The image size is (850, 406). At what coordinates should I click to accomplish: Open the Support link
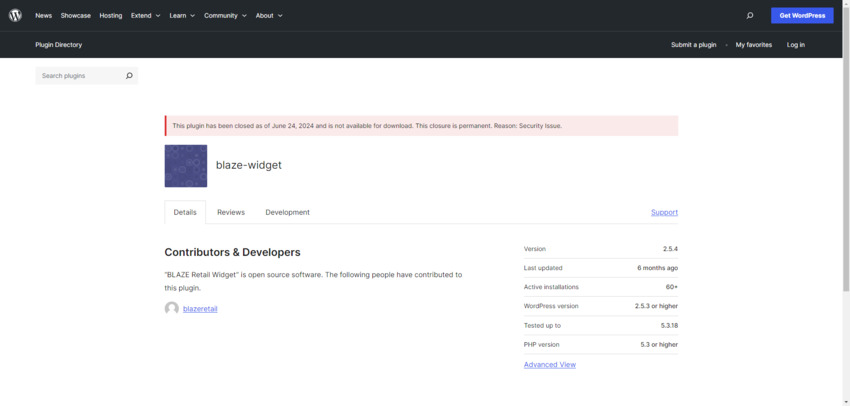point(664,212)
